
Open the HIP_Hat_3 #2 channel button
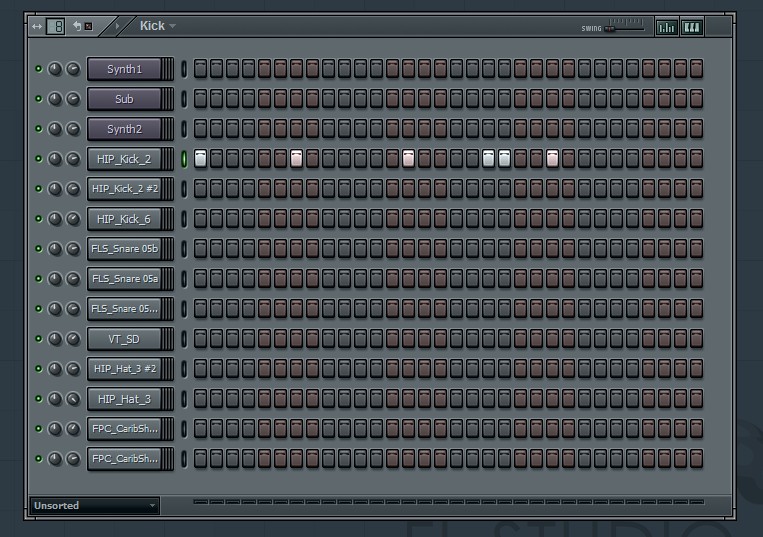pyautogui.click(x=125, y=369)
